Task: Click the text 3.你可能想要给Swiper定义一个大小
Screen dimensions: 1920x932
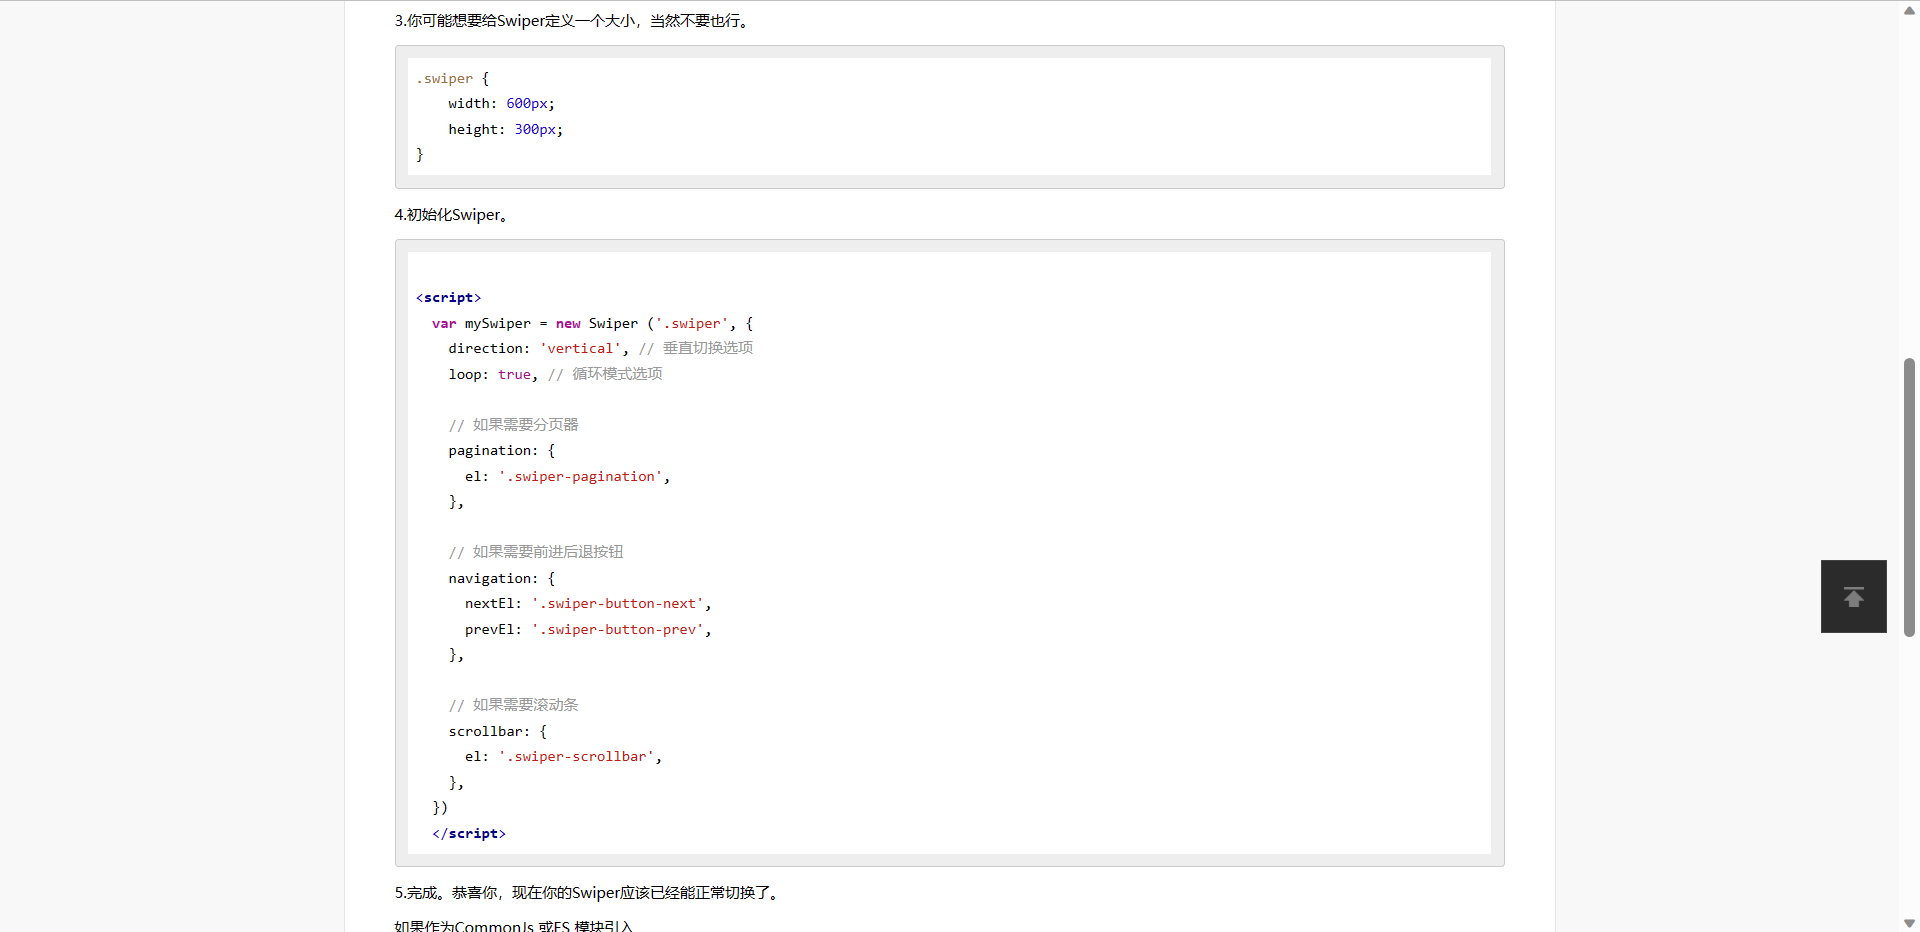Action: pos(571,20)
